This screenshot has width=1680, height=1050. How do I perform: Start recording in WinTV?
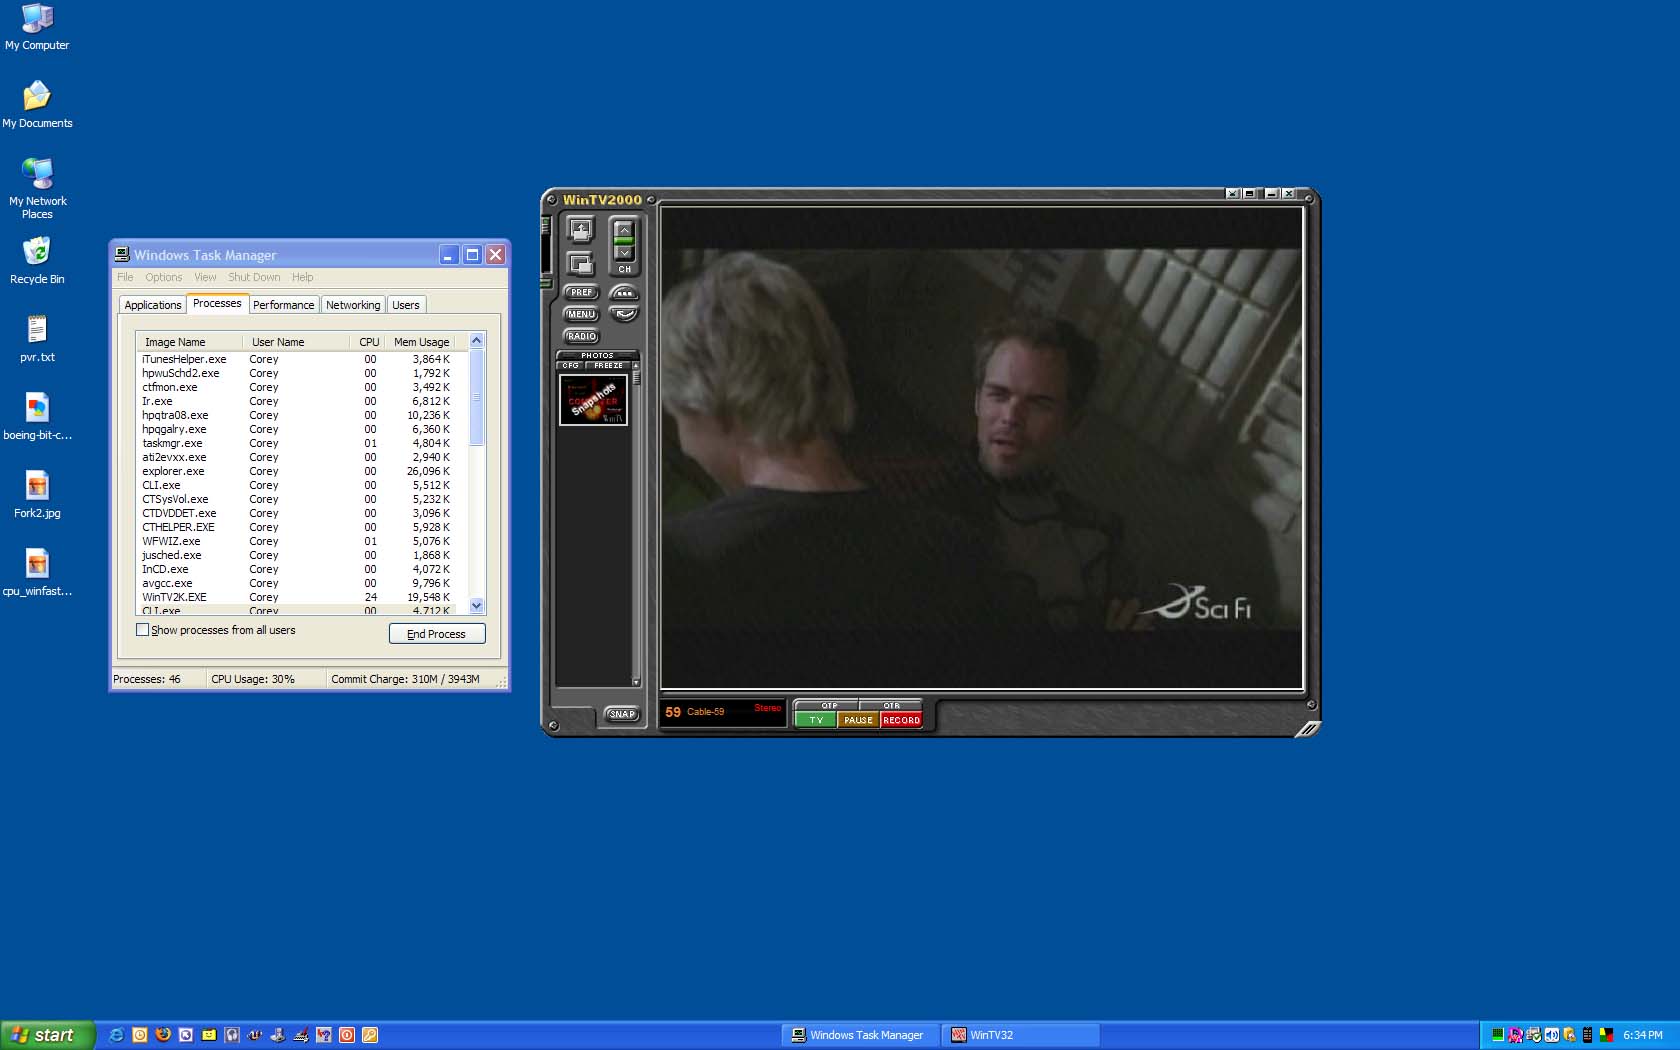(x=901, y=720)
